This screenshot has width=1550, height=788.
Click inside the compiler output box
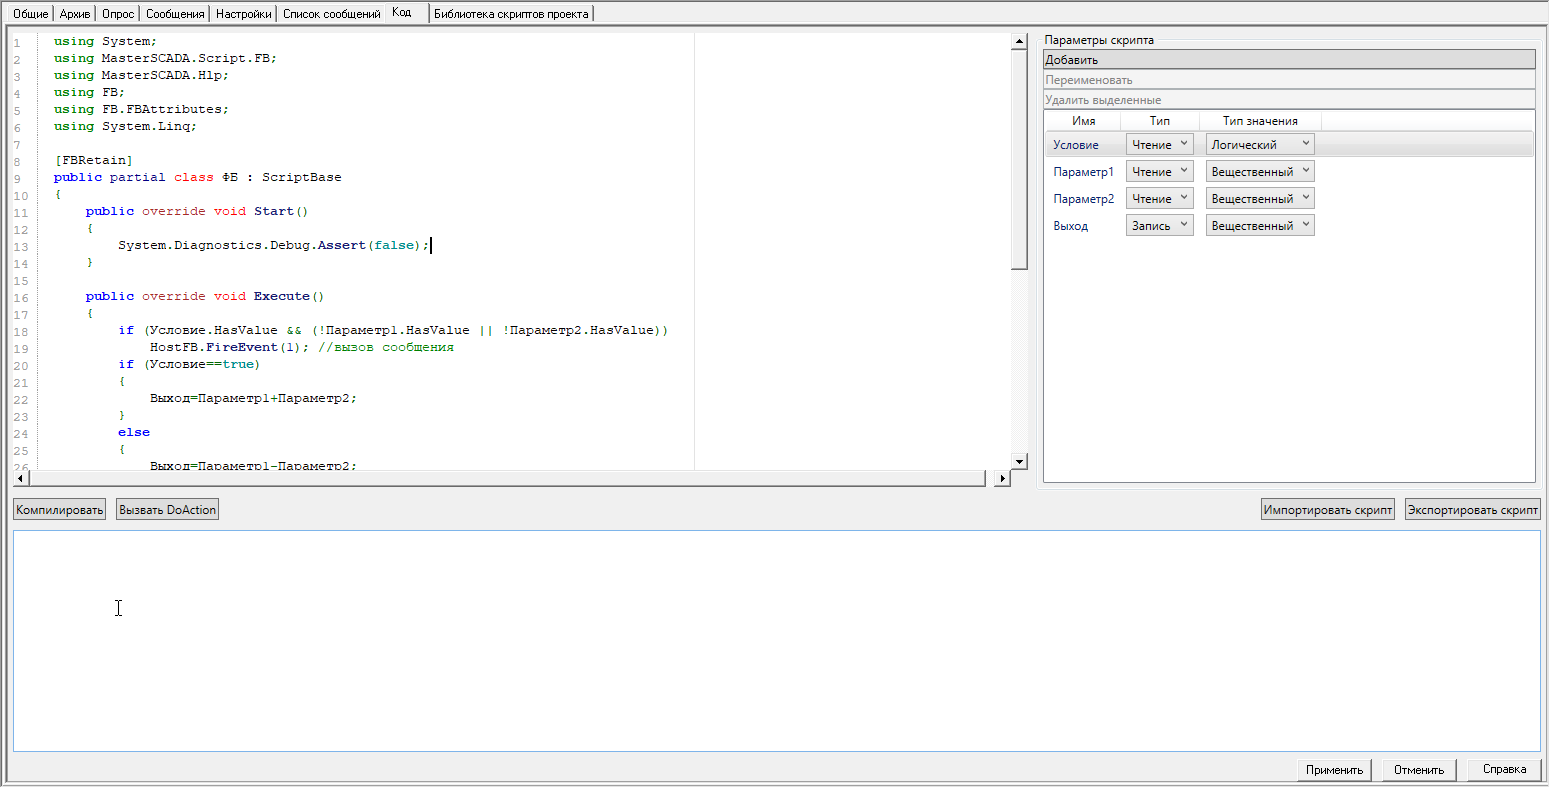776,641
